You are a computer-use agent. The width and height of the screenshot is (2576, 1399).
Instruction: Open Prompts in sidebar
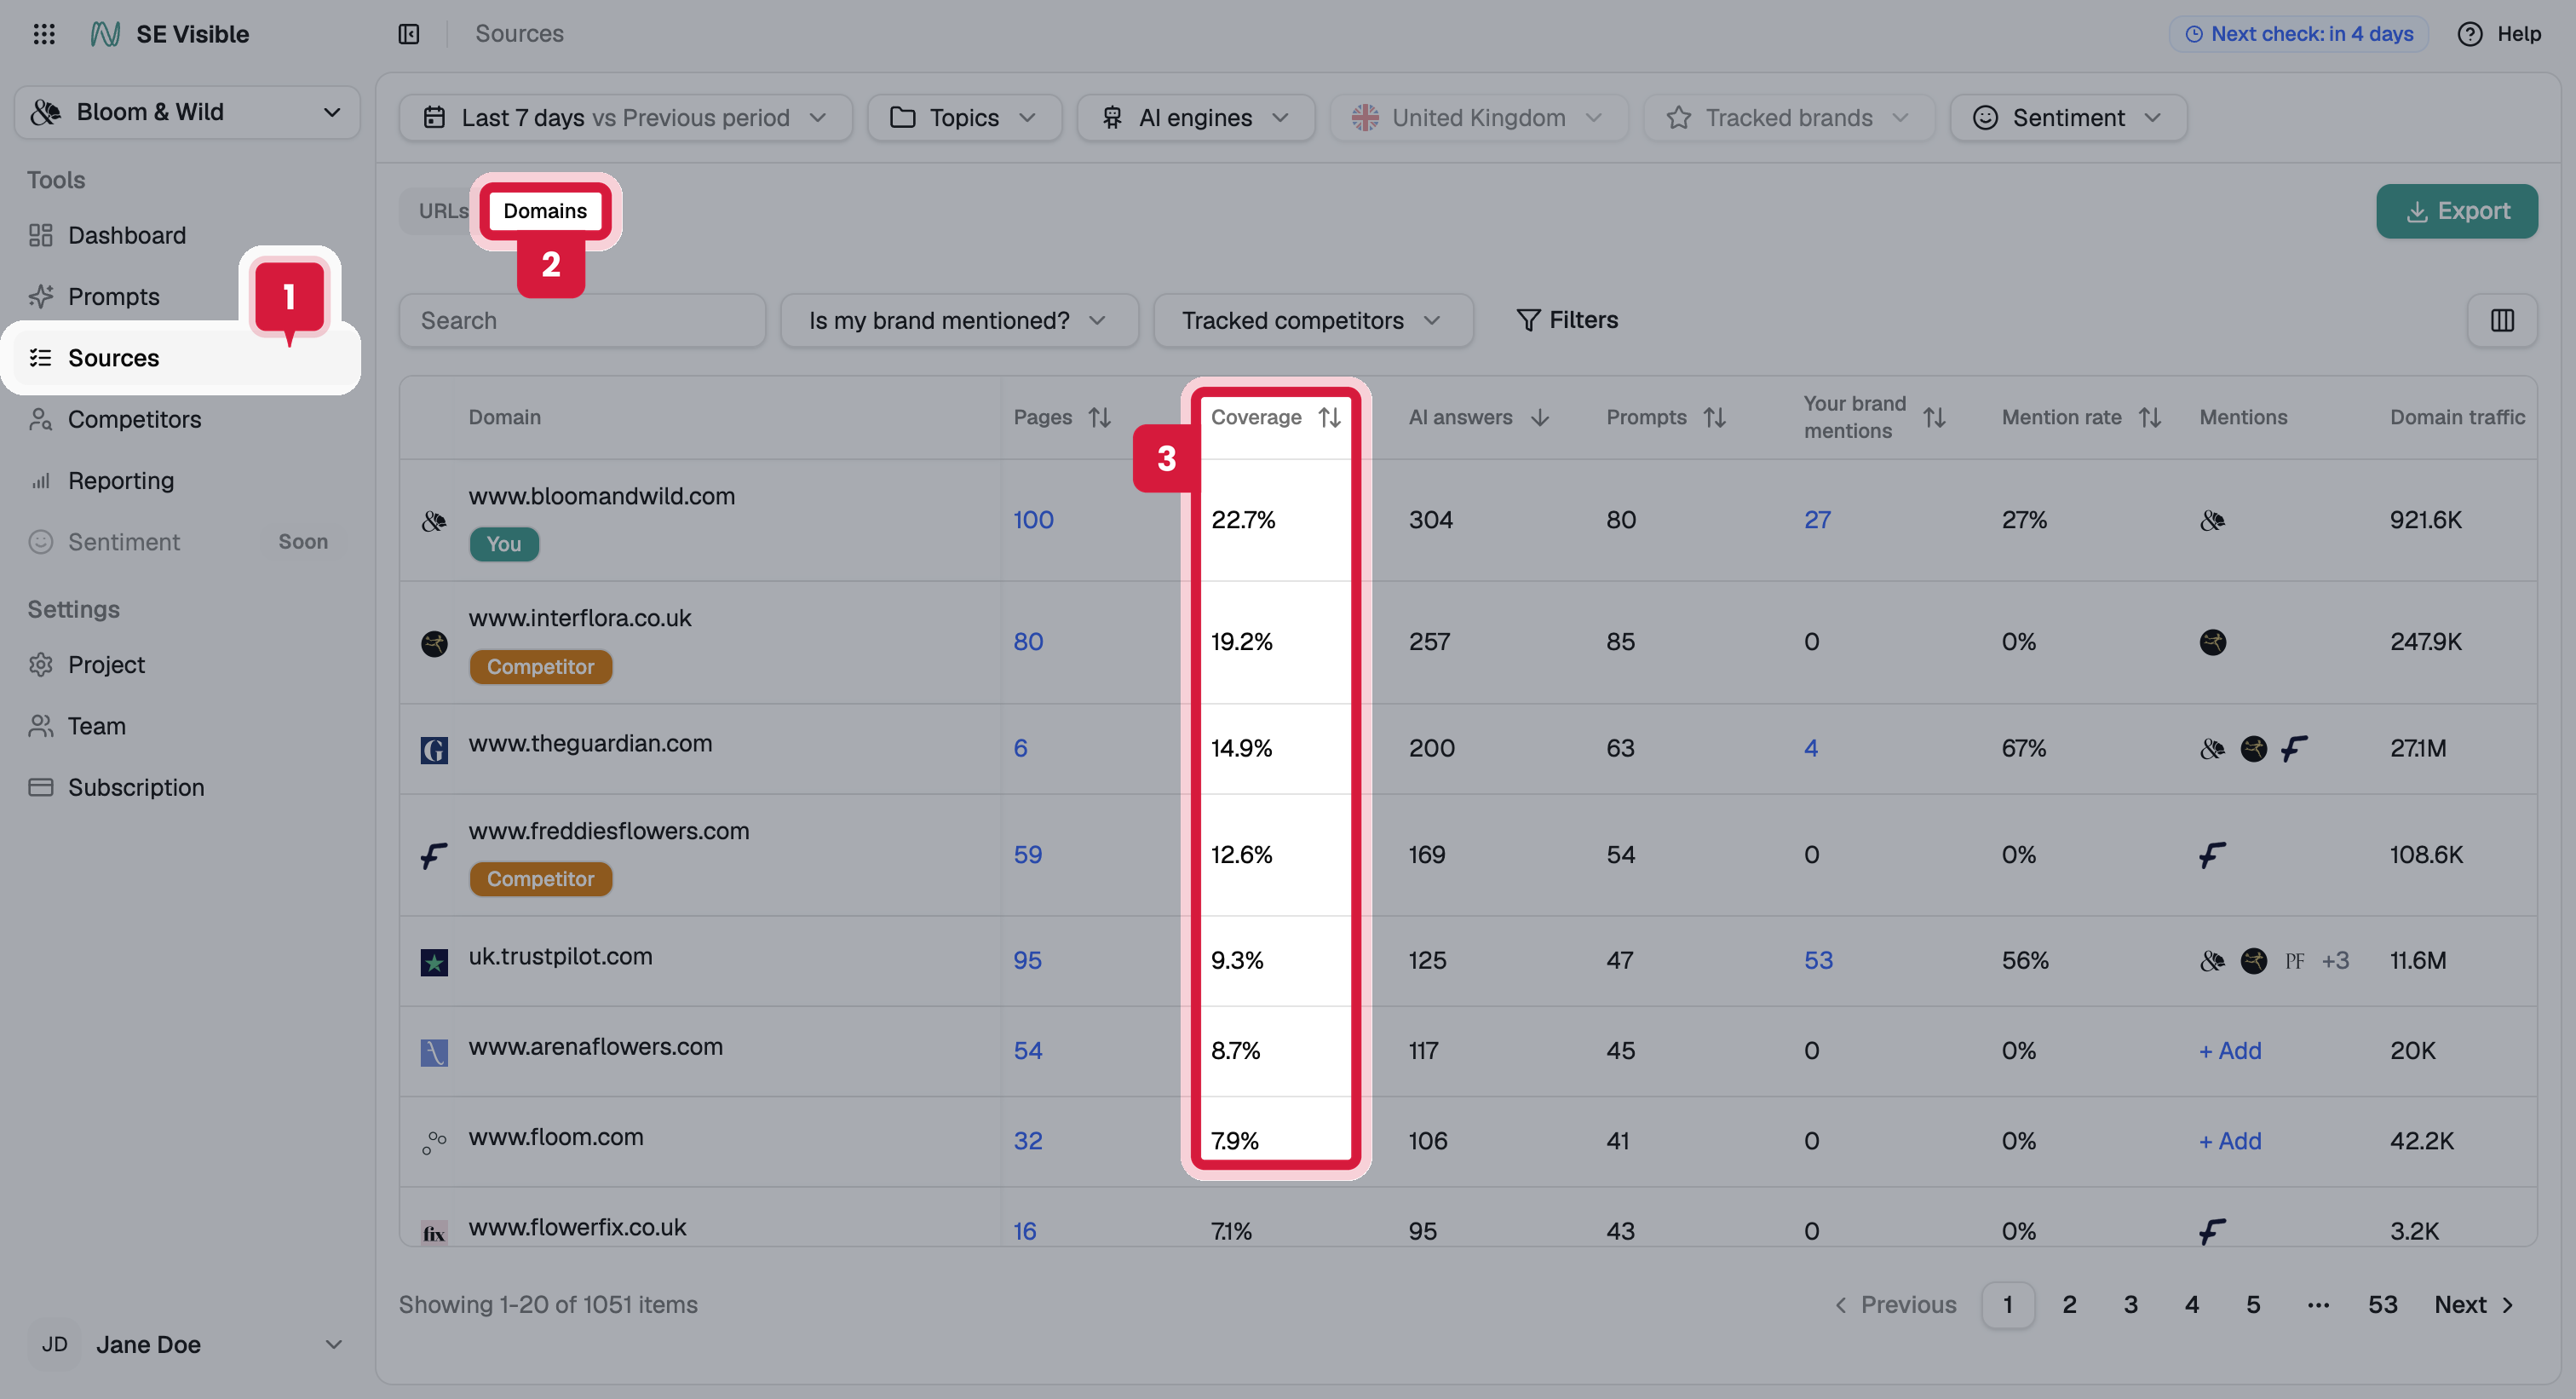[114, 297]
